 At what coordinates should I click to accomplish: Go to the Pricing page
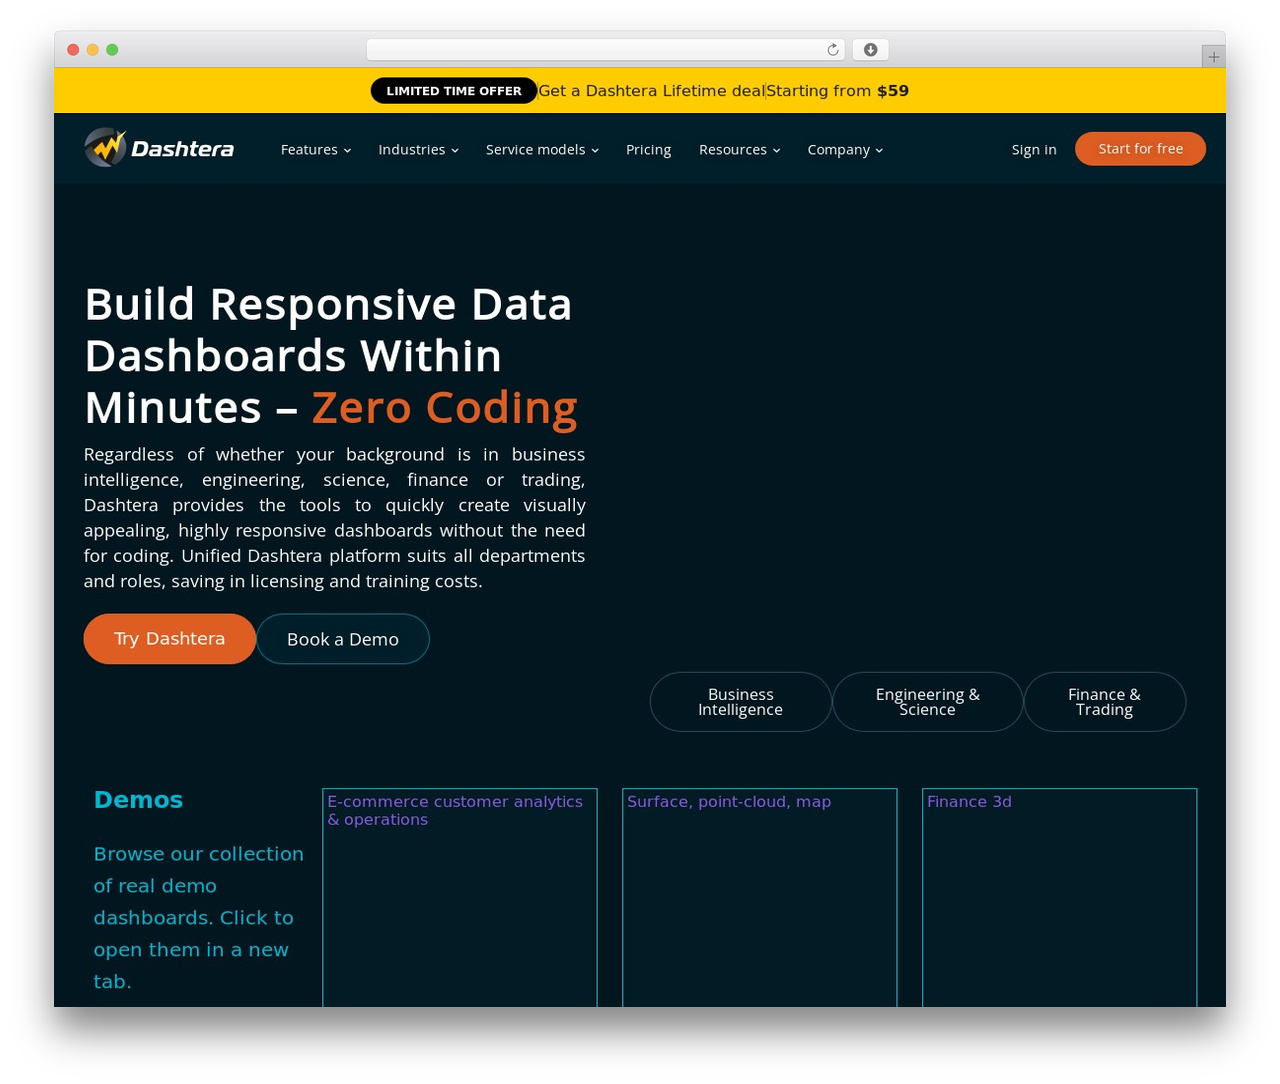(x=649, y=150)
